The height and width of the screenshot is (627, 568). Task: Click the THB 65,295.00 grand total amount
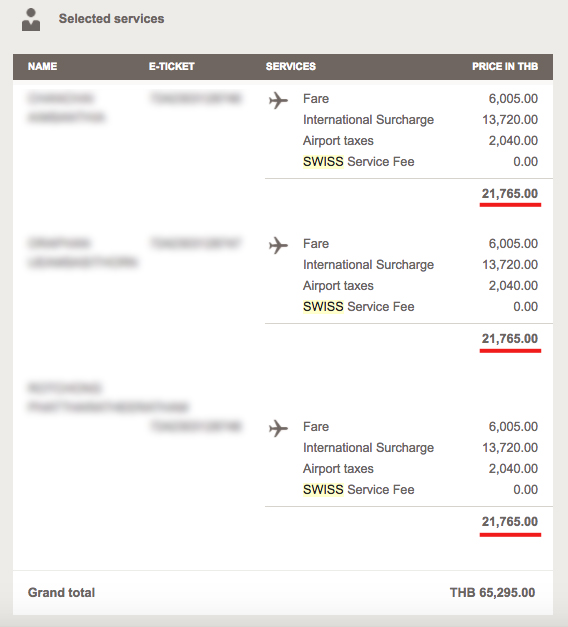[492, 593]
